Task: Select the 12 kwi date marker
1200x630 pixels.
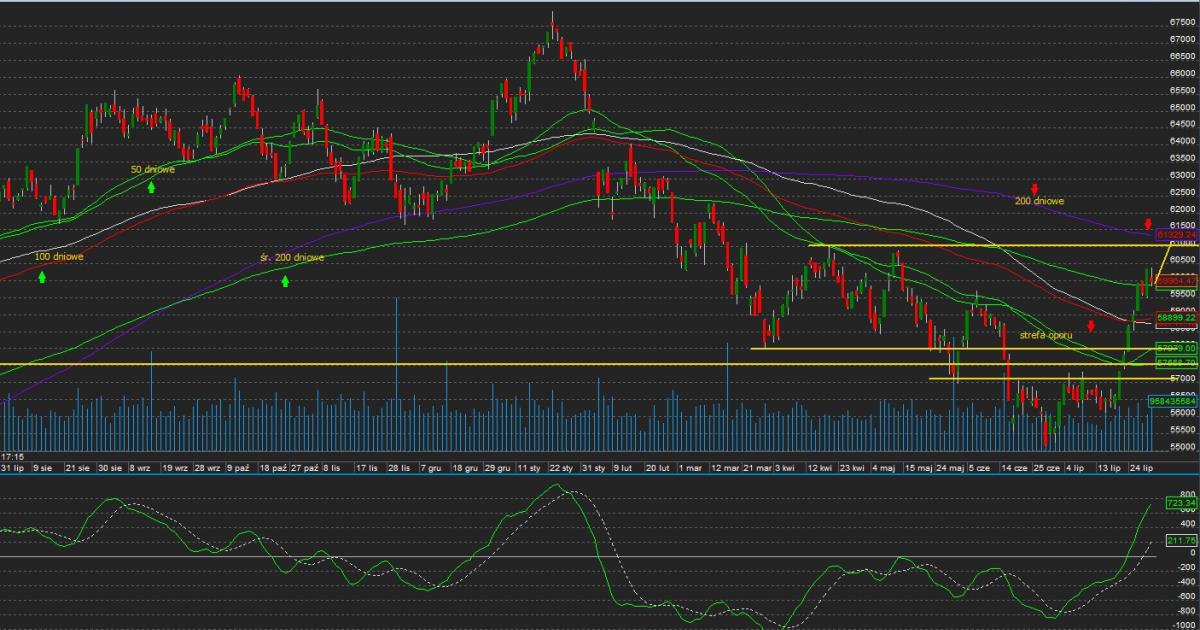Action: [x=821, y=467]
